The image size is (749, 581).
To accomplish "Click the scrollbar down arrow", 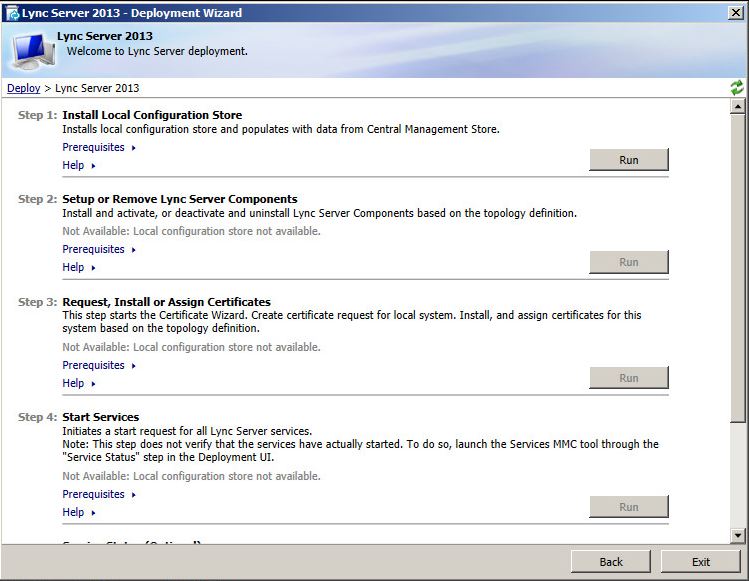I will tap(738, 536).
